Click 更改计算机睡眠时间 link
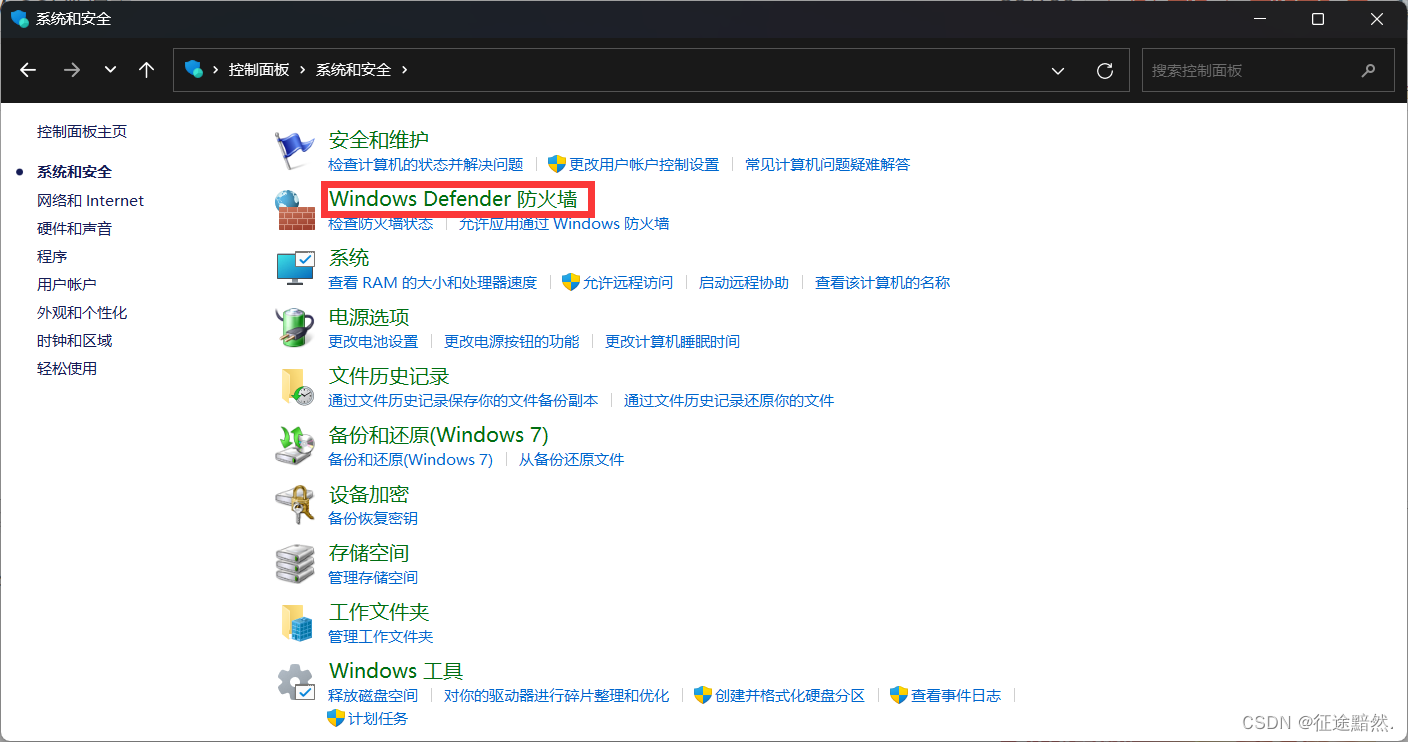This screenshot has width=1408, height=742. pos(673,342)
